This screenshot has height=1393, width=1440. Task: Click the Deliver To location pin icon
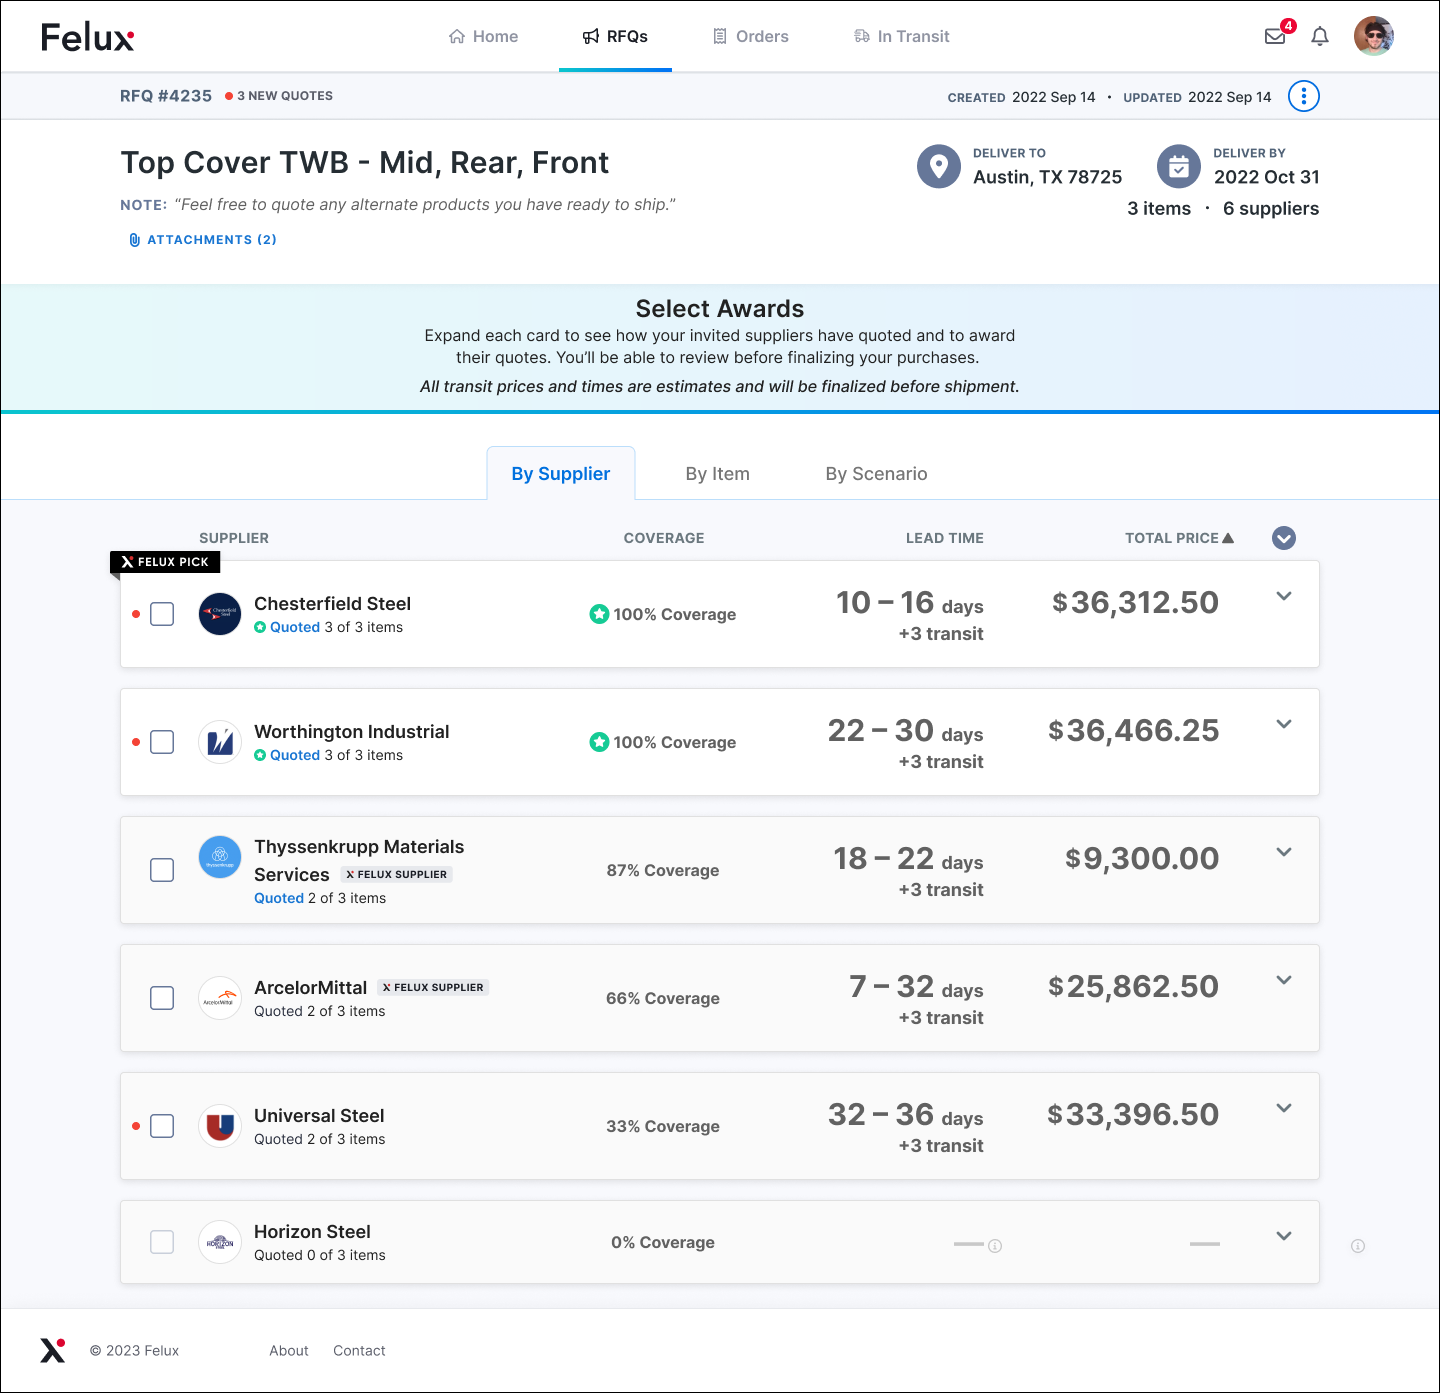(x=939, y=166)
